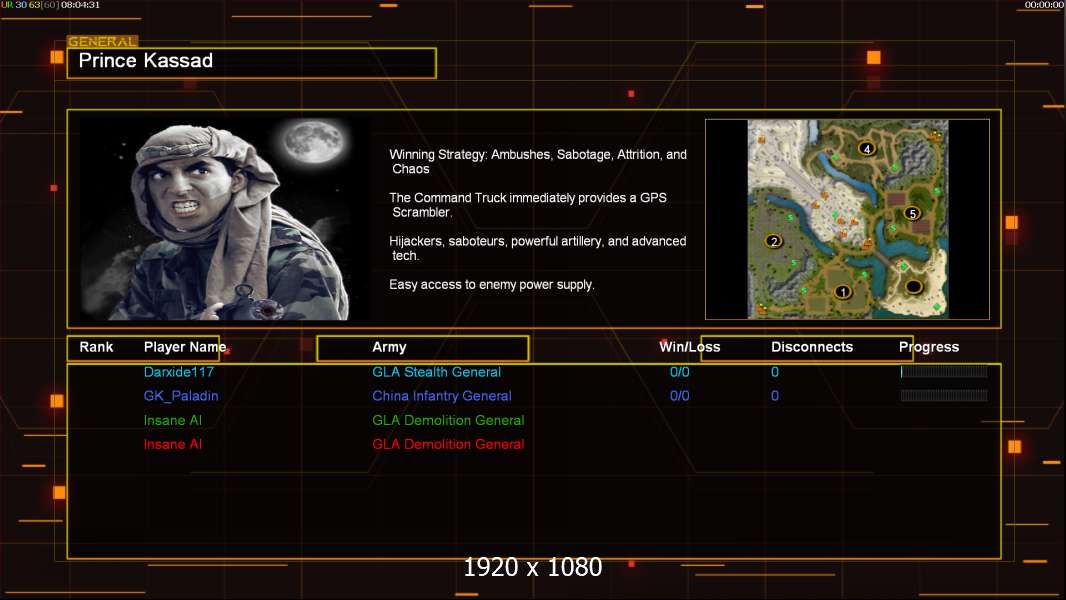Select the General label tab
The width and height of the screenshot is (1066, 600).
(103, 41)
